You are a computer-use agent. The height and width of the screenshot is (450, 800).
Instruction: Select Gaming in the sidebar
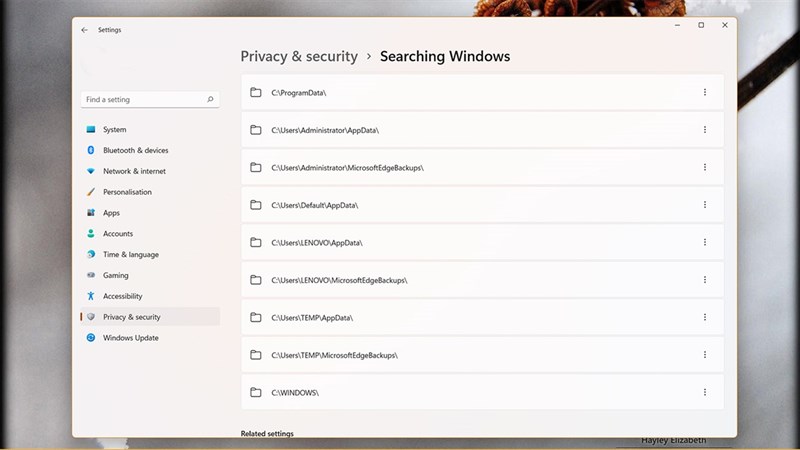116,275
